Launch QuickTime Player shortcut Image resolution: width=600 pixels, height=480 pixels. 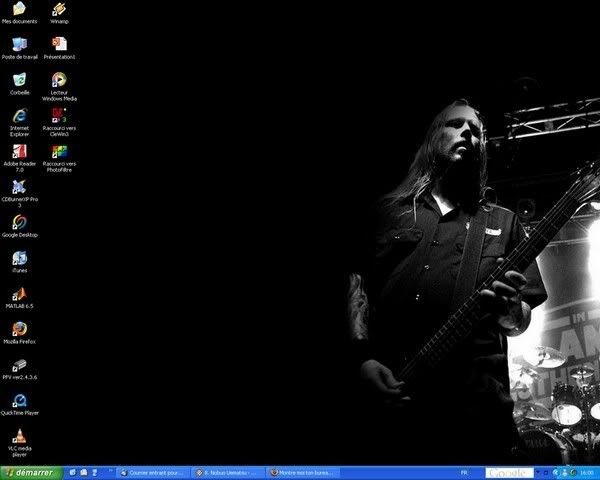[19, 400]
